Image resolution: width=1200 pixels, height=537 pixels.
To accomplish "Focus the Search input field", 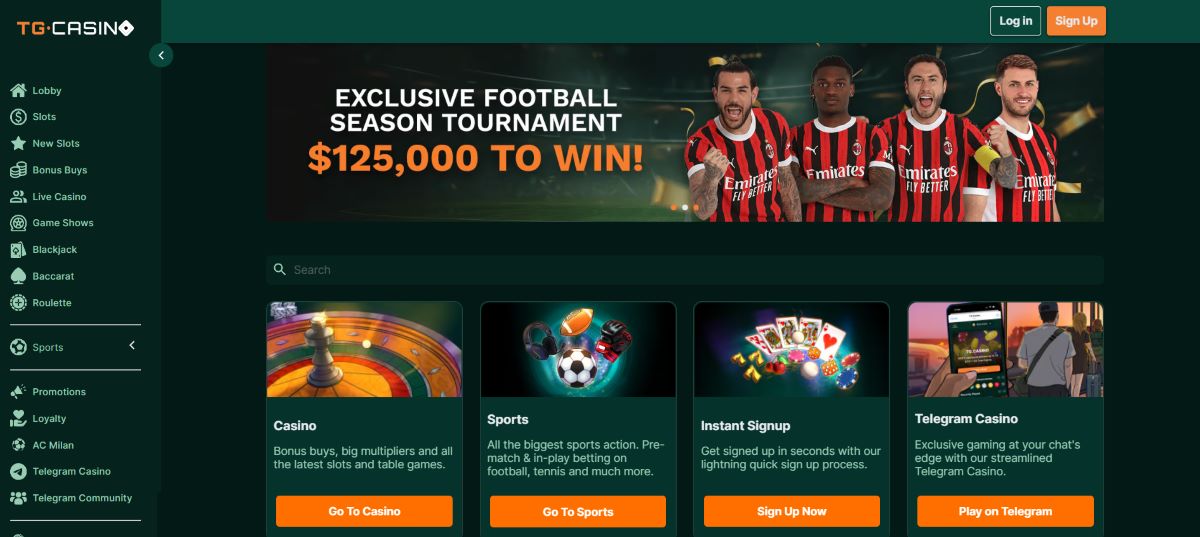I will click(x=685, y=270).
